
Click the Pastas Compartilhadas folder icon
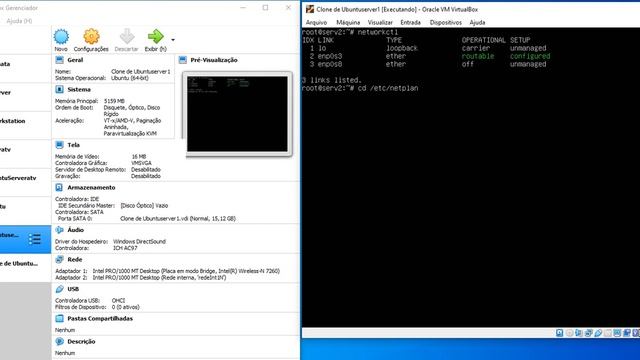click(x=59, y=318)
